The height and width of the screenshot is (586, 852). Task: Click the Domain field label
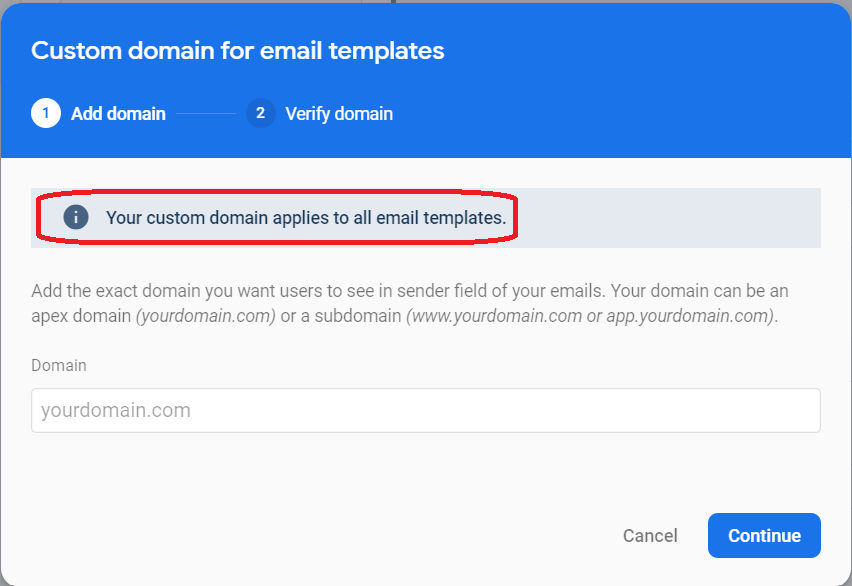pyautogui.click(x=59, y=365)
